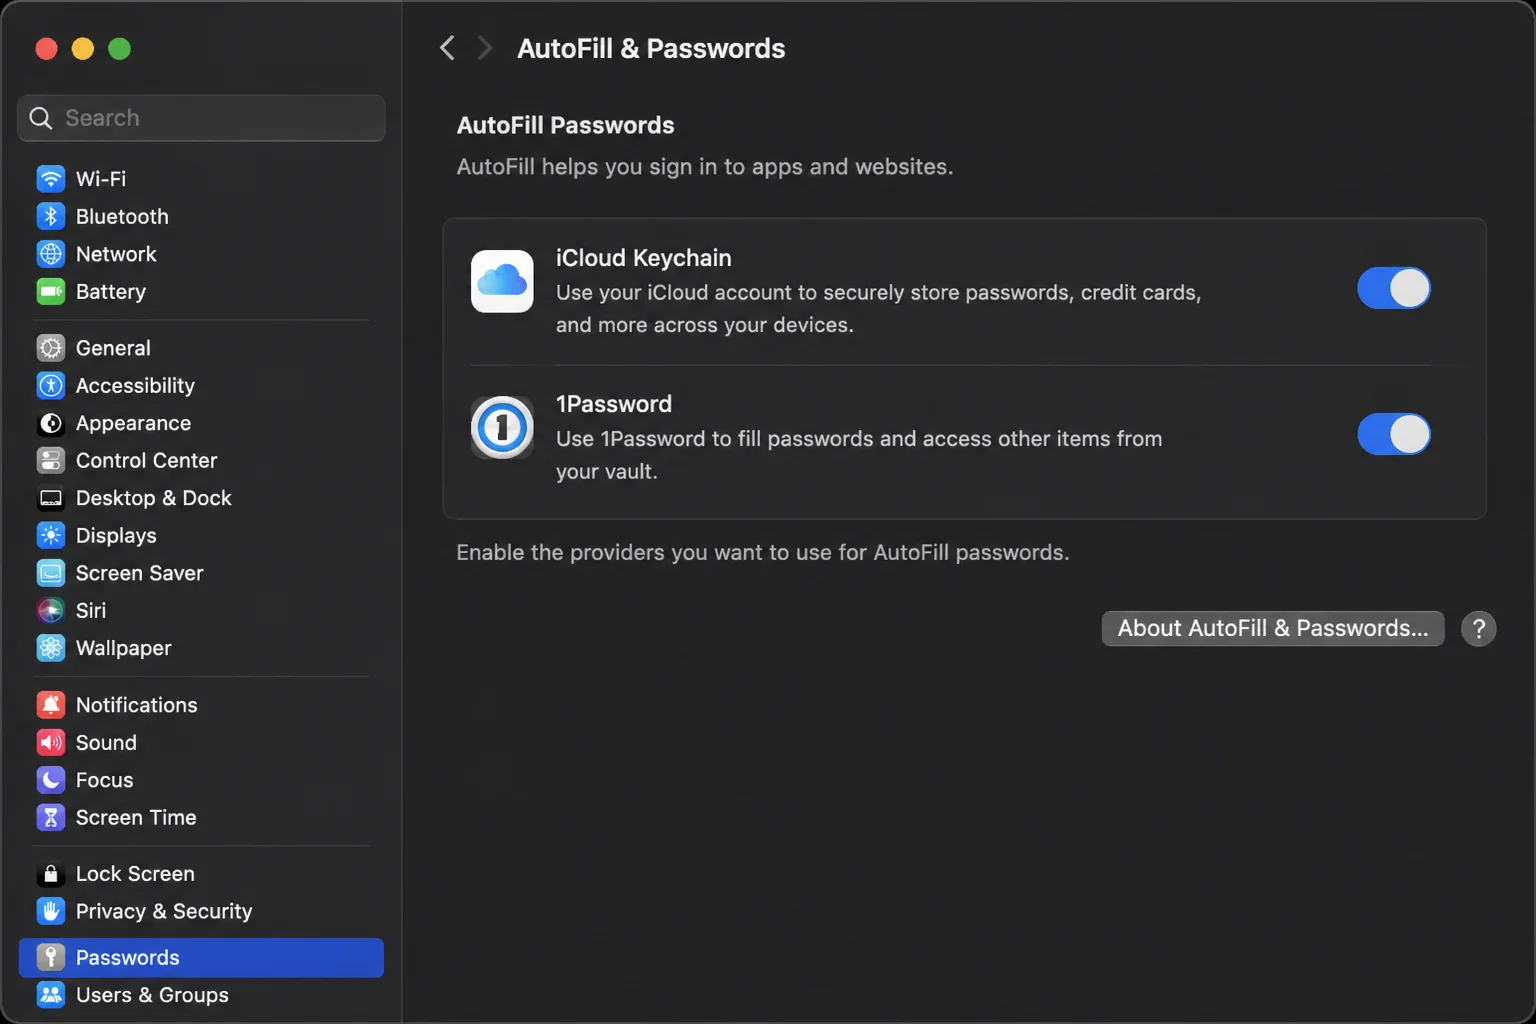Select Privacy & Security in sidebar
Screen dimensions: 1536x1024
click(x=201, y=911)
